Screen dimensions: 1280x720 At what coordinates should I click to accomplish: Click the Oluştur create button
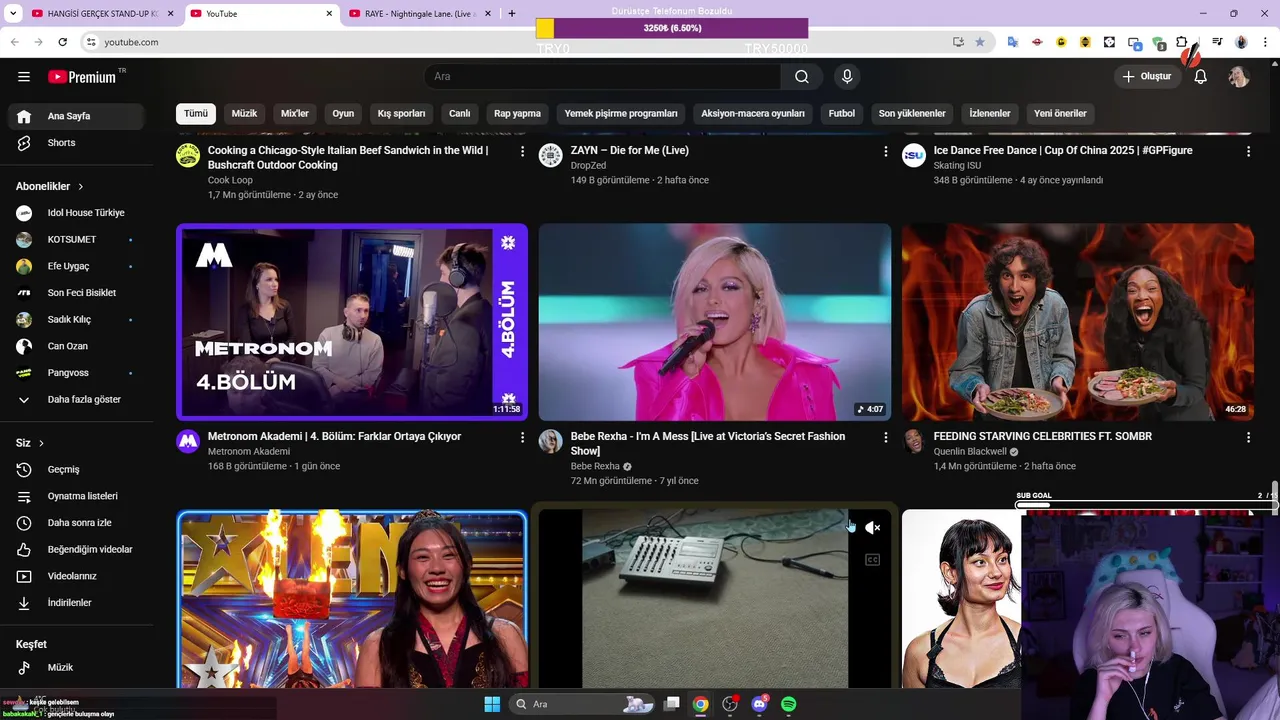tap(1146, 76)
